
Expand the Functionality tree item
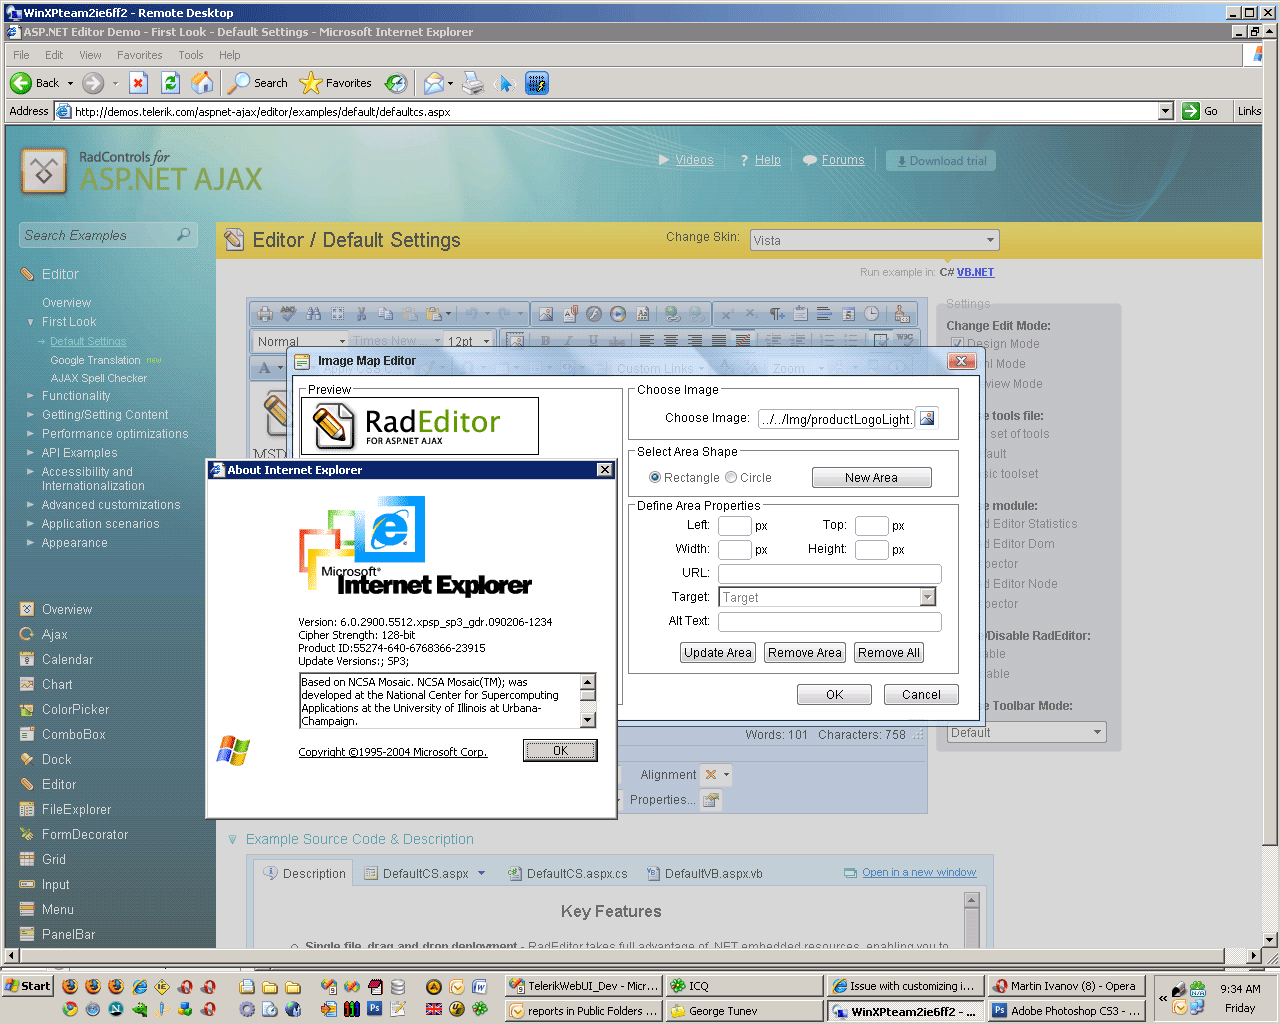30,396
